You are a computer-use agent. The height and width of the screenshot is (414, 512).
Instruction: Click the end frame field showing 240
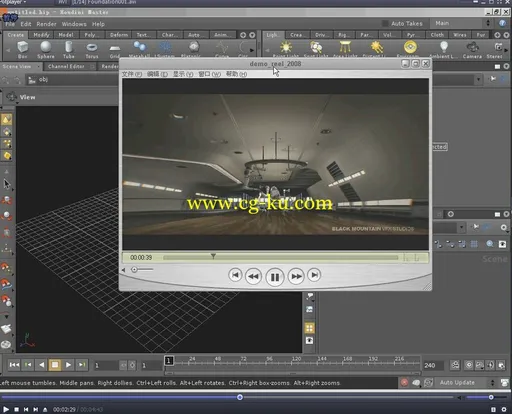click(433, 365)
